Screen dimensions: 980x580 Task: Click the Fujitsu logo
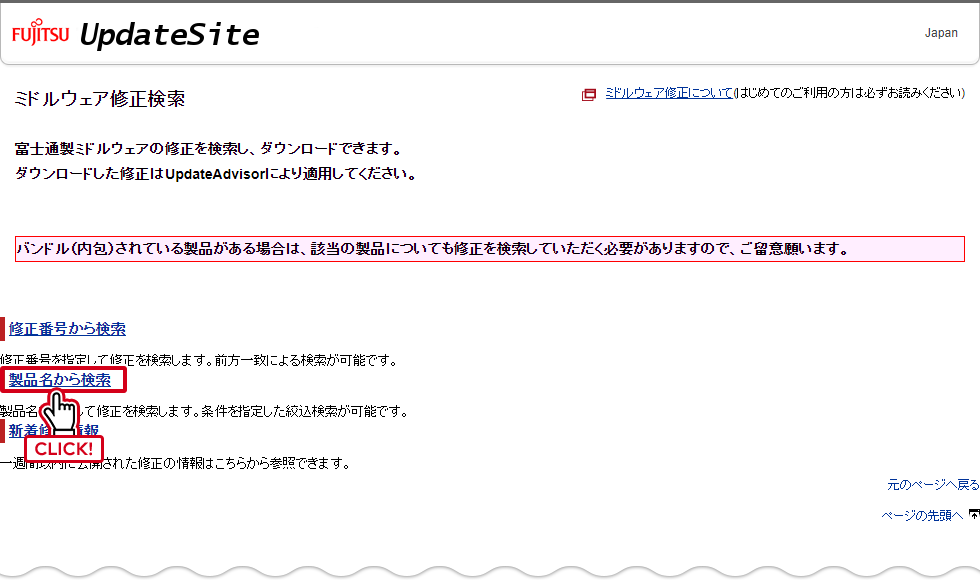[x=41, y=32]
